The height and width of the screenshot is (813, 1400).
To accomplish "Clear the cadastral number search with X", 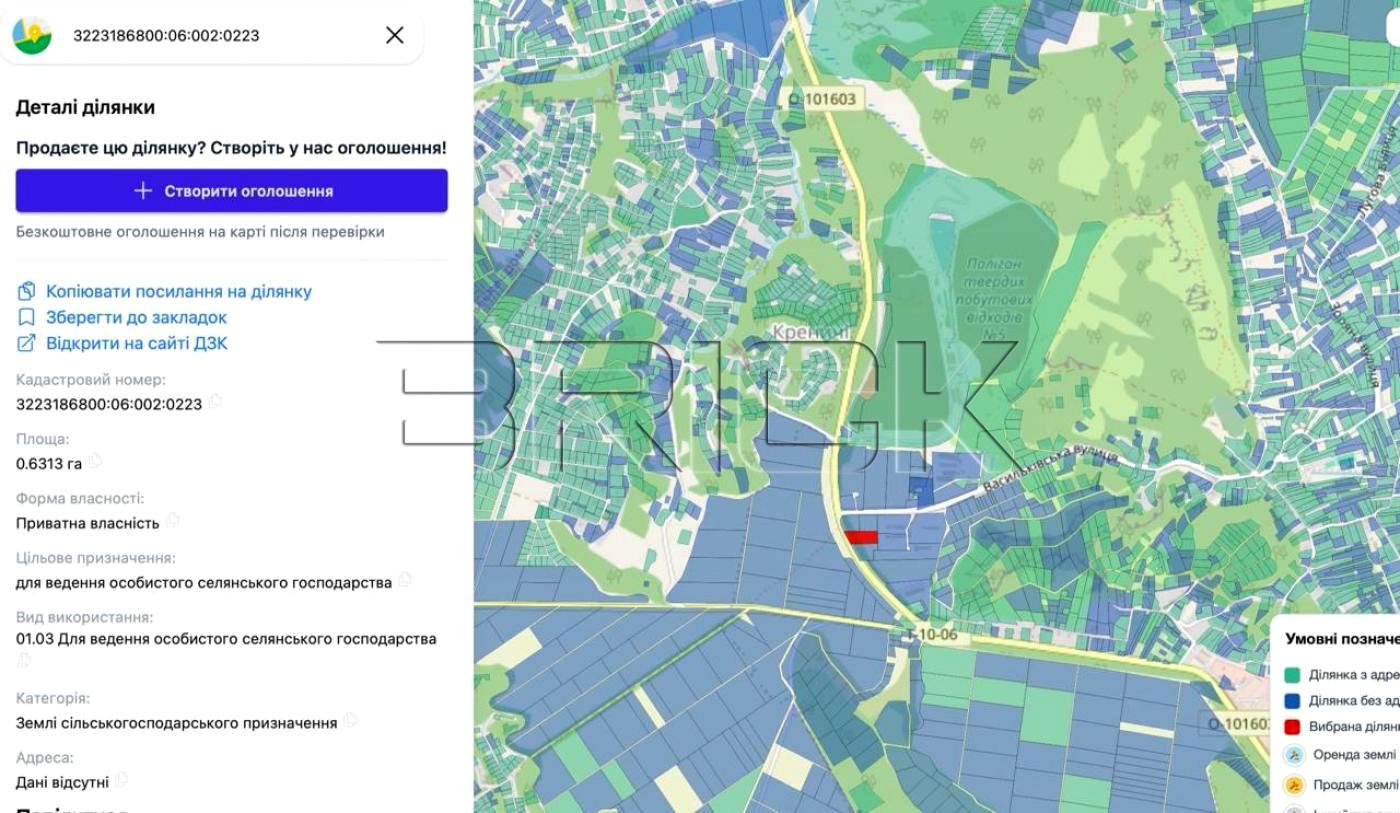I will (395, 35).
